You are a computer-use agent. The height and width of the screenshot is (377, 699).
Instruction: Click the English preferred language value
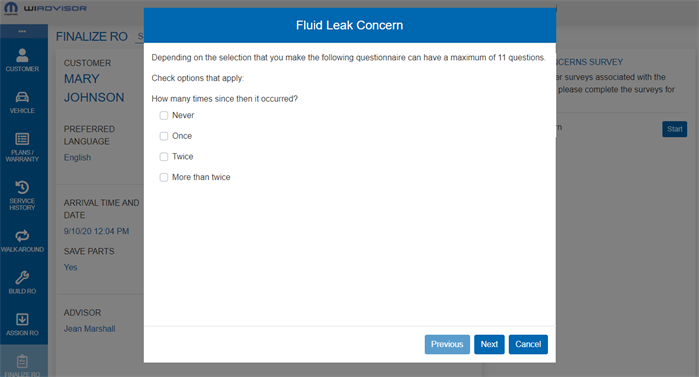(x=78, y=158)
